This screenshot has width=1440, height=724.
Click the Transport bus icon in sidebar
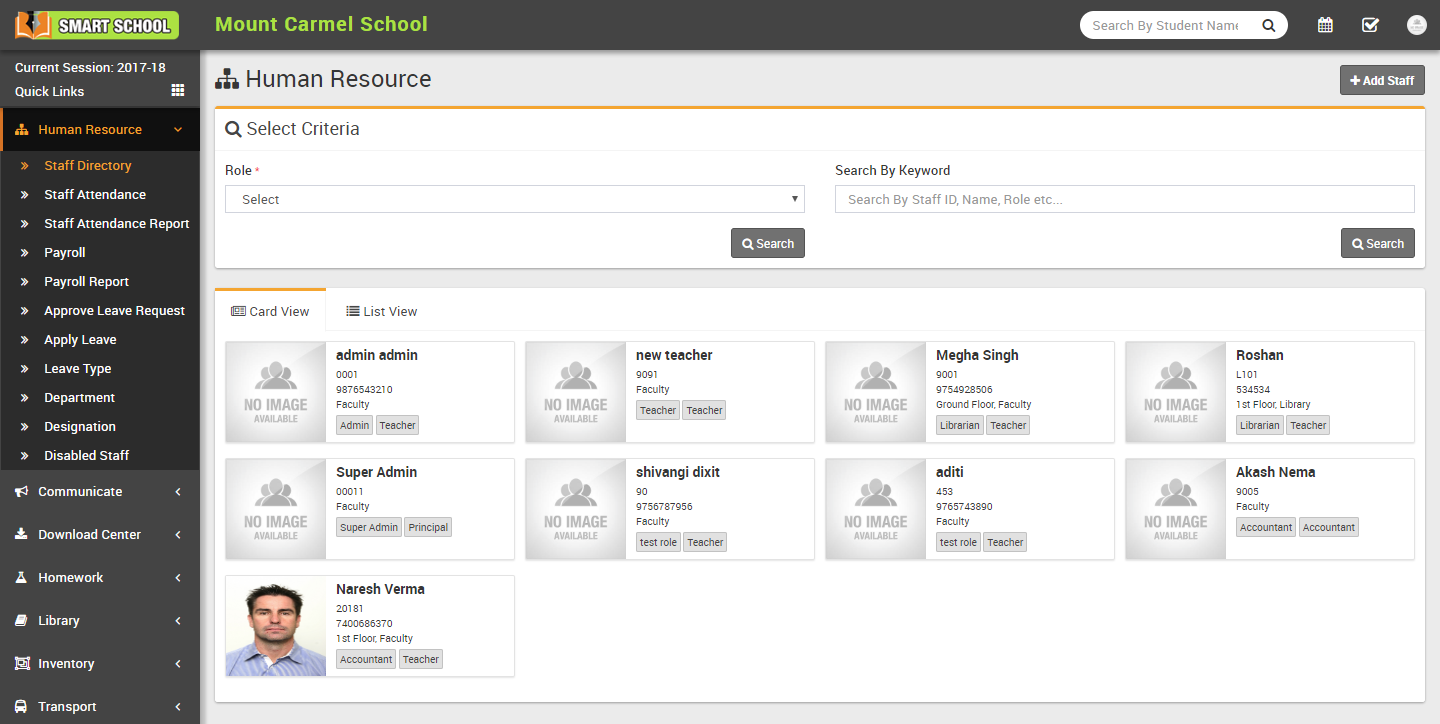(x=21, y=707)
